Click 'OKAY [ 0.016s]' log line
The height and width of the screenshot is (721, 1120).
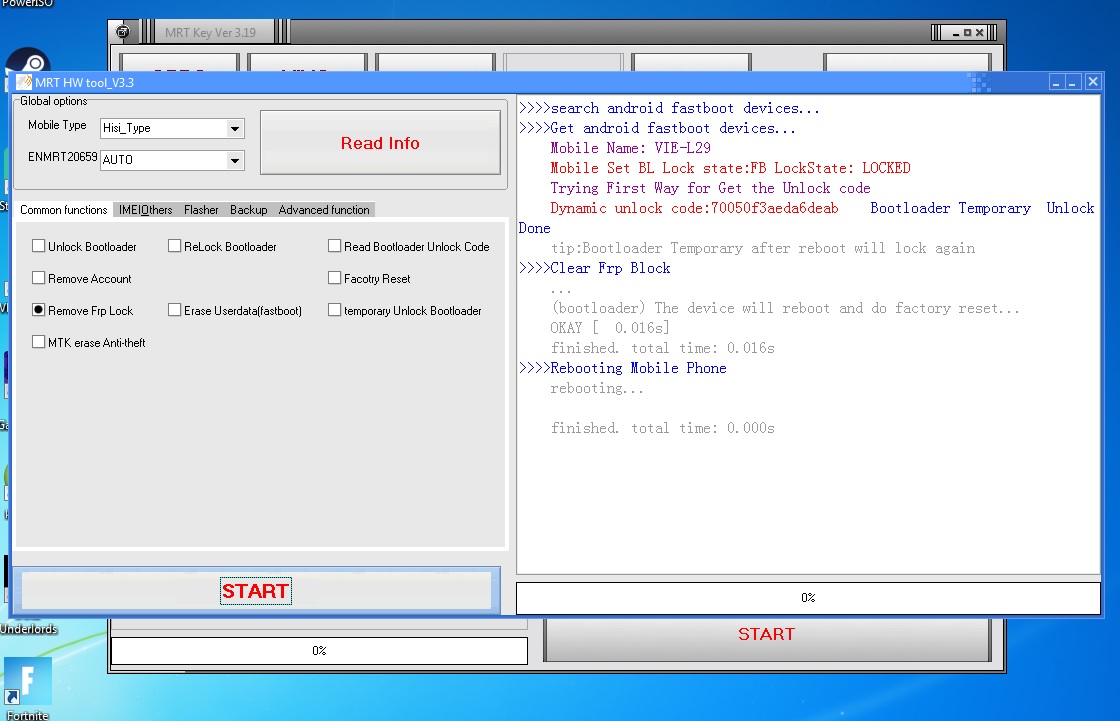[x=610, y=328]
